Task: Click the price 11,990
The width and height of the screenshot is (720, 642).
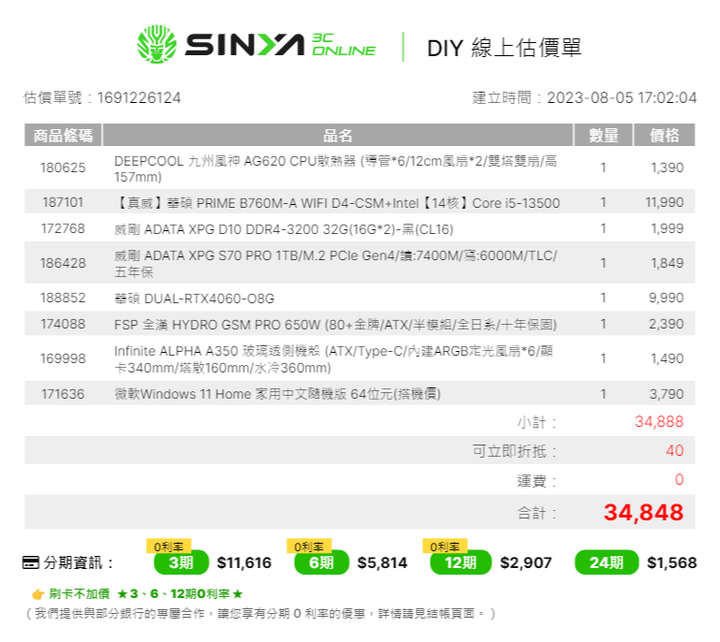Action: (664, 203)
